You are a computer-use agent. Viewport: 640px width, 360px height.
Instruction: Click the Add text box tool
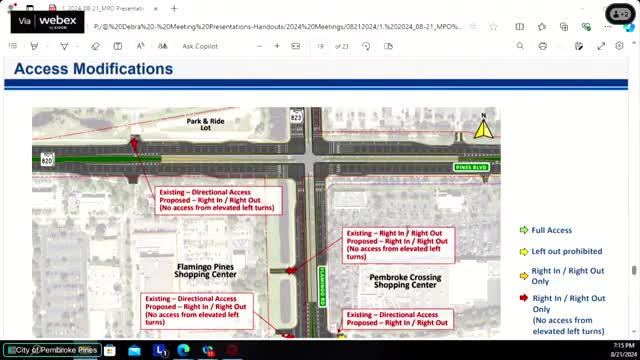tap(118, 46)
